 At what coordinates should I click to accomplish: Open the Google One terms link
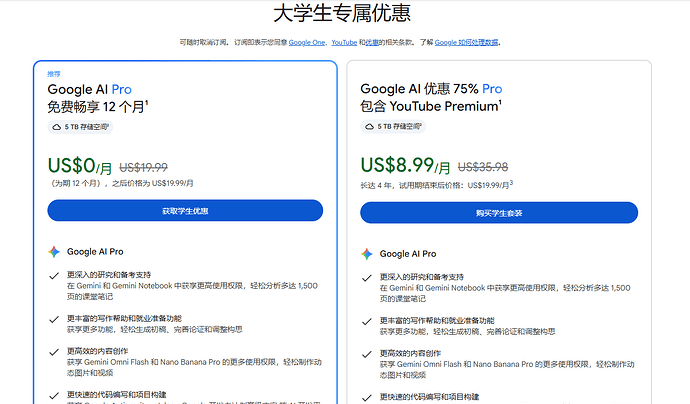click(307, 42)
